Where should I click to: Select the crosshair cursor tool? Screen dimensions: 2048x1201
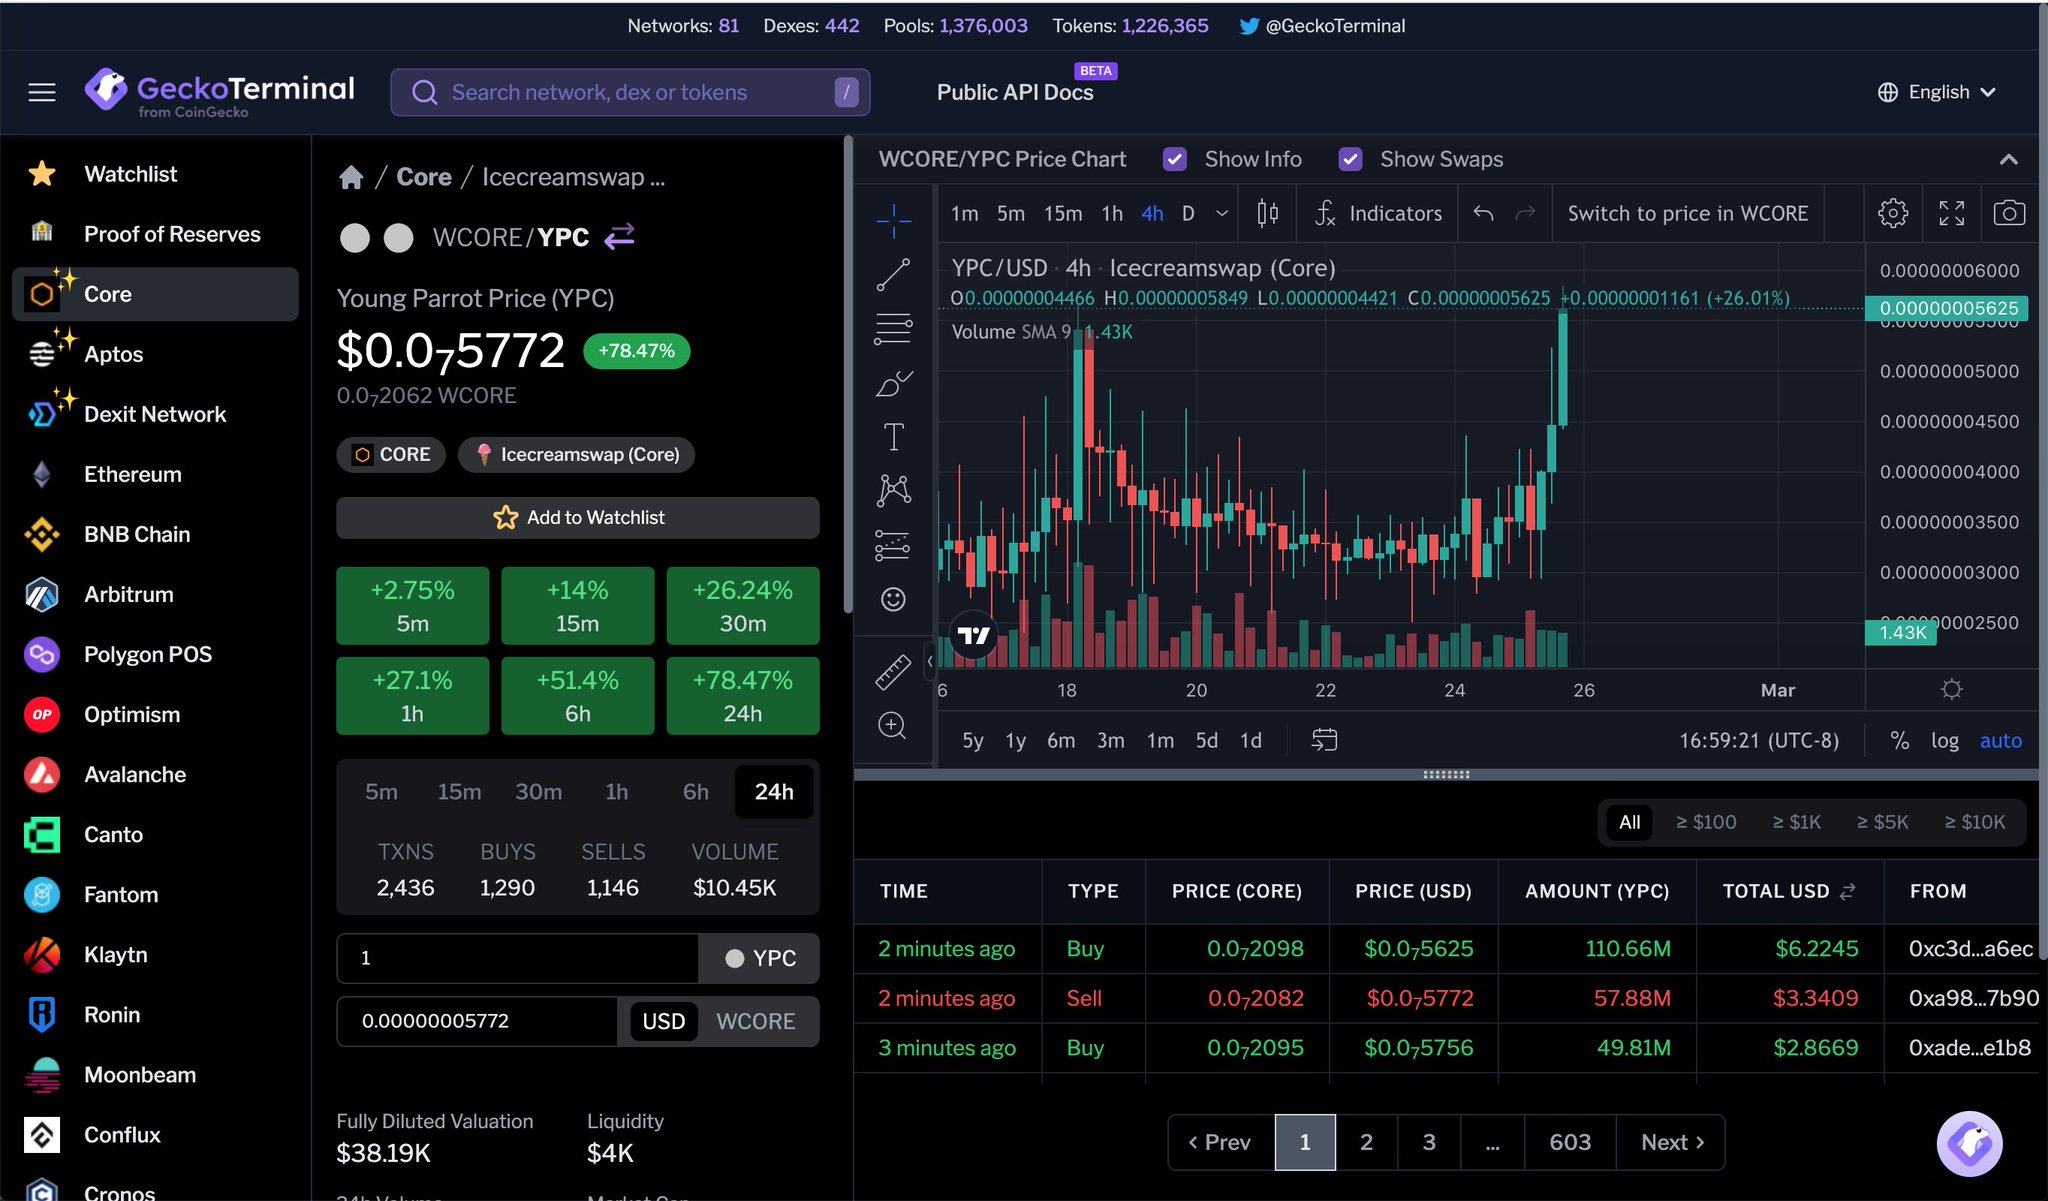tap(893, 220)
